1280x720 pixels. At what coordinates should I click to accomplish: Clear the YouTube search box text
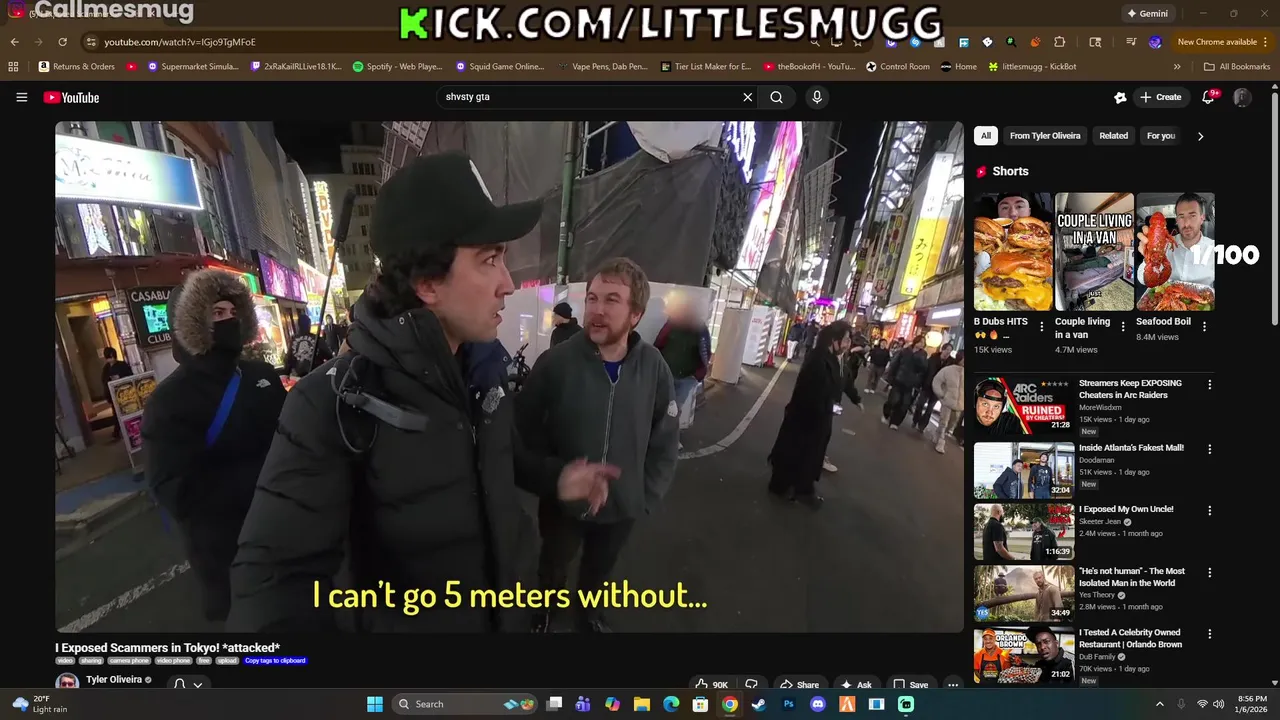point(747,97)
